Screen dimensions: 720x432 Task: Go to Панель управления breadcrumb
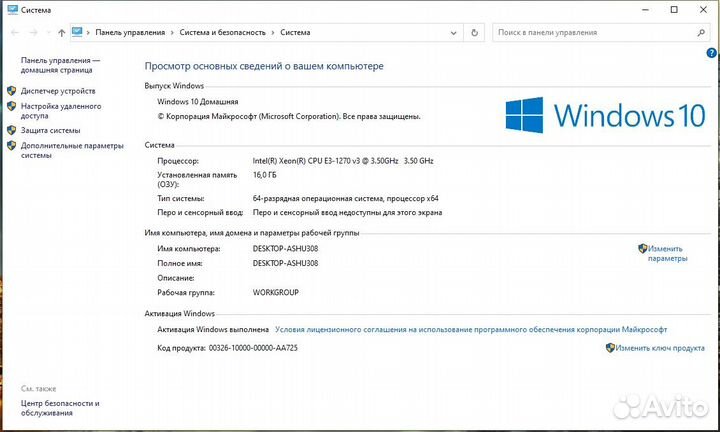(x=130, y=33)
